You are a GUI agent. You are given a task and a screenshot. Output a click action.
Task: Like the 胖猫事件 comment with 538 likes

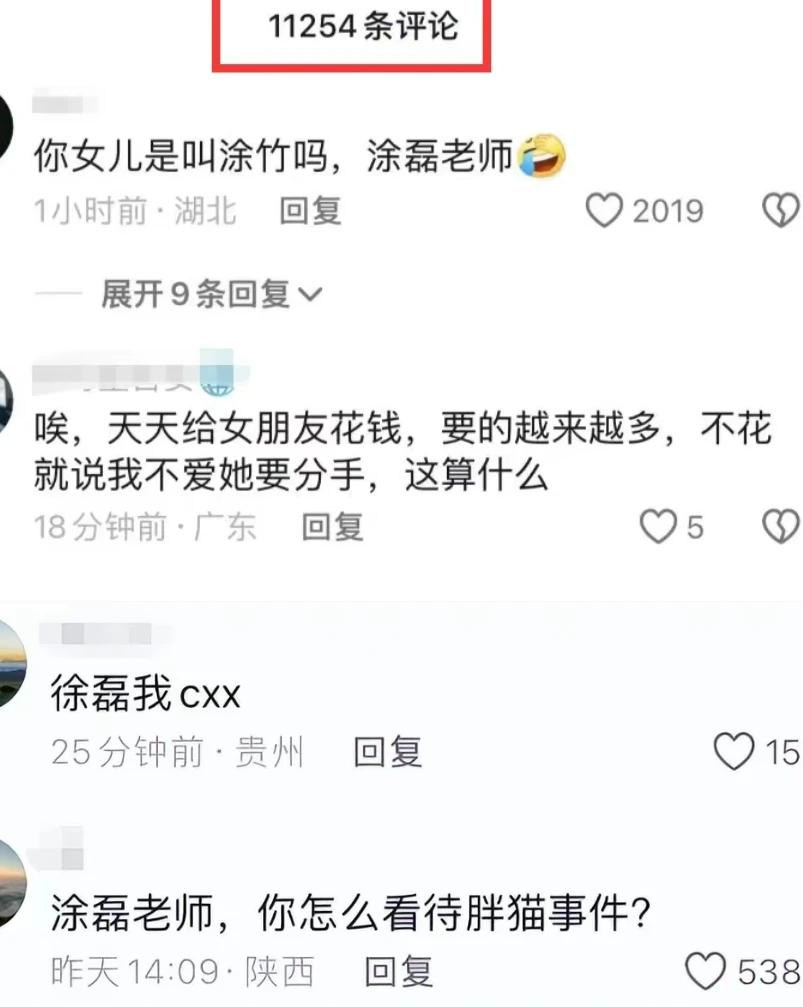pyautogui.click(x=705, y=970)
